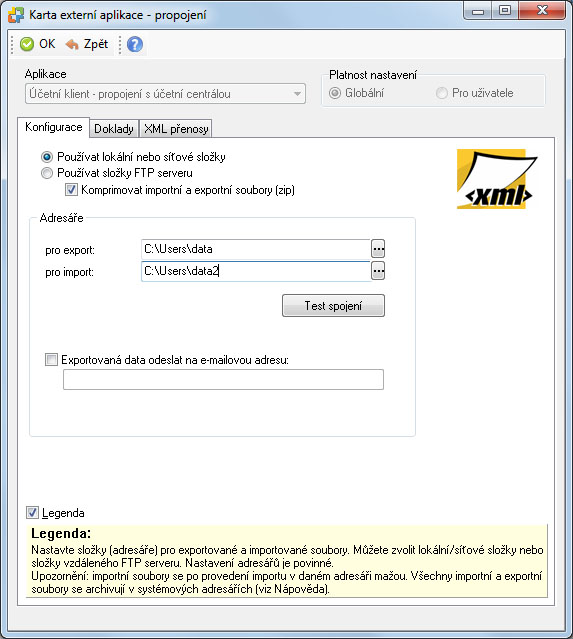Select the option to use FTP server folders
Viewport: 573px width, 639px height.
(47, 173)
